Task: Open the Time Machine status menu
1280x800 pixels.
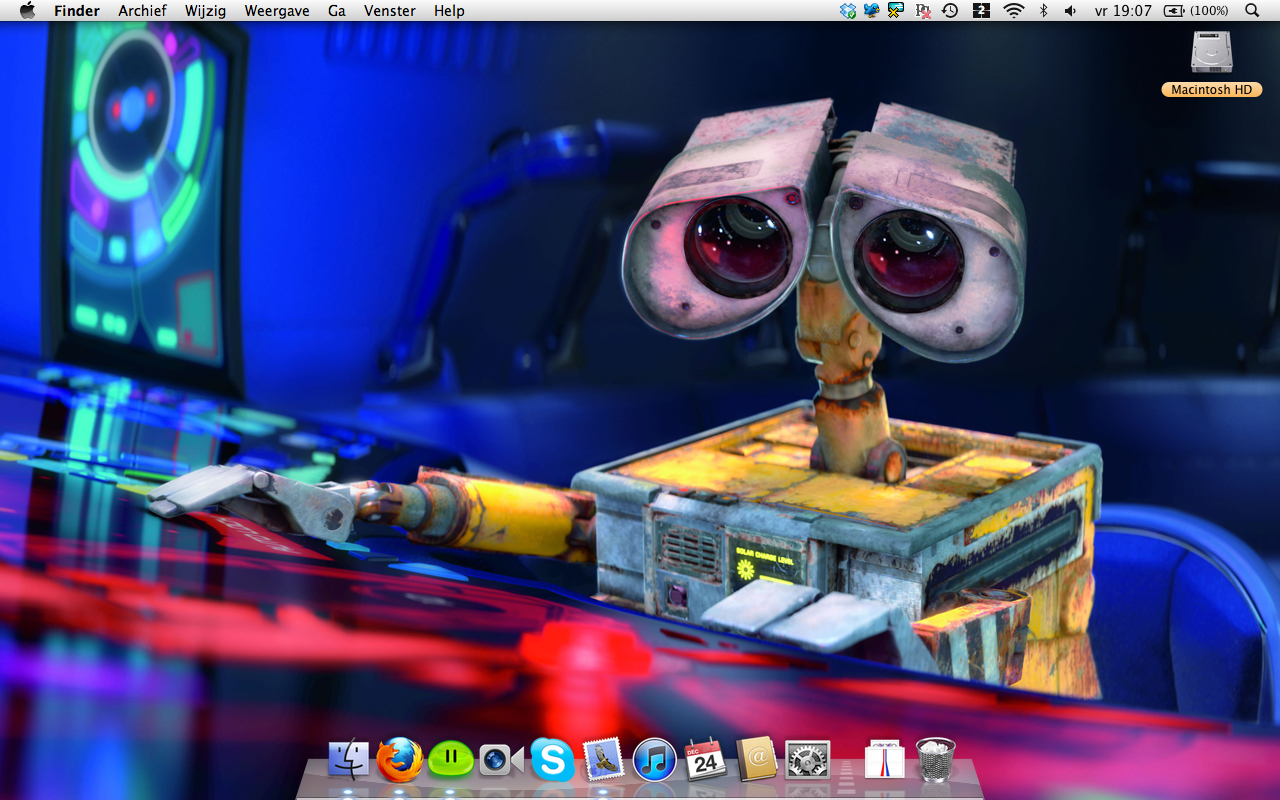Action: [950, 11]
